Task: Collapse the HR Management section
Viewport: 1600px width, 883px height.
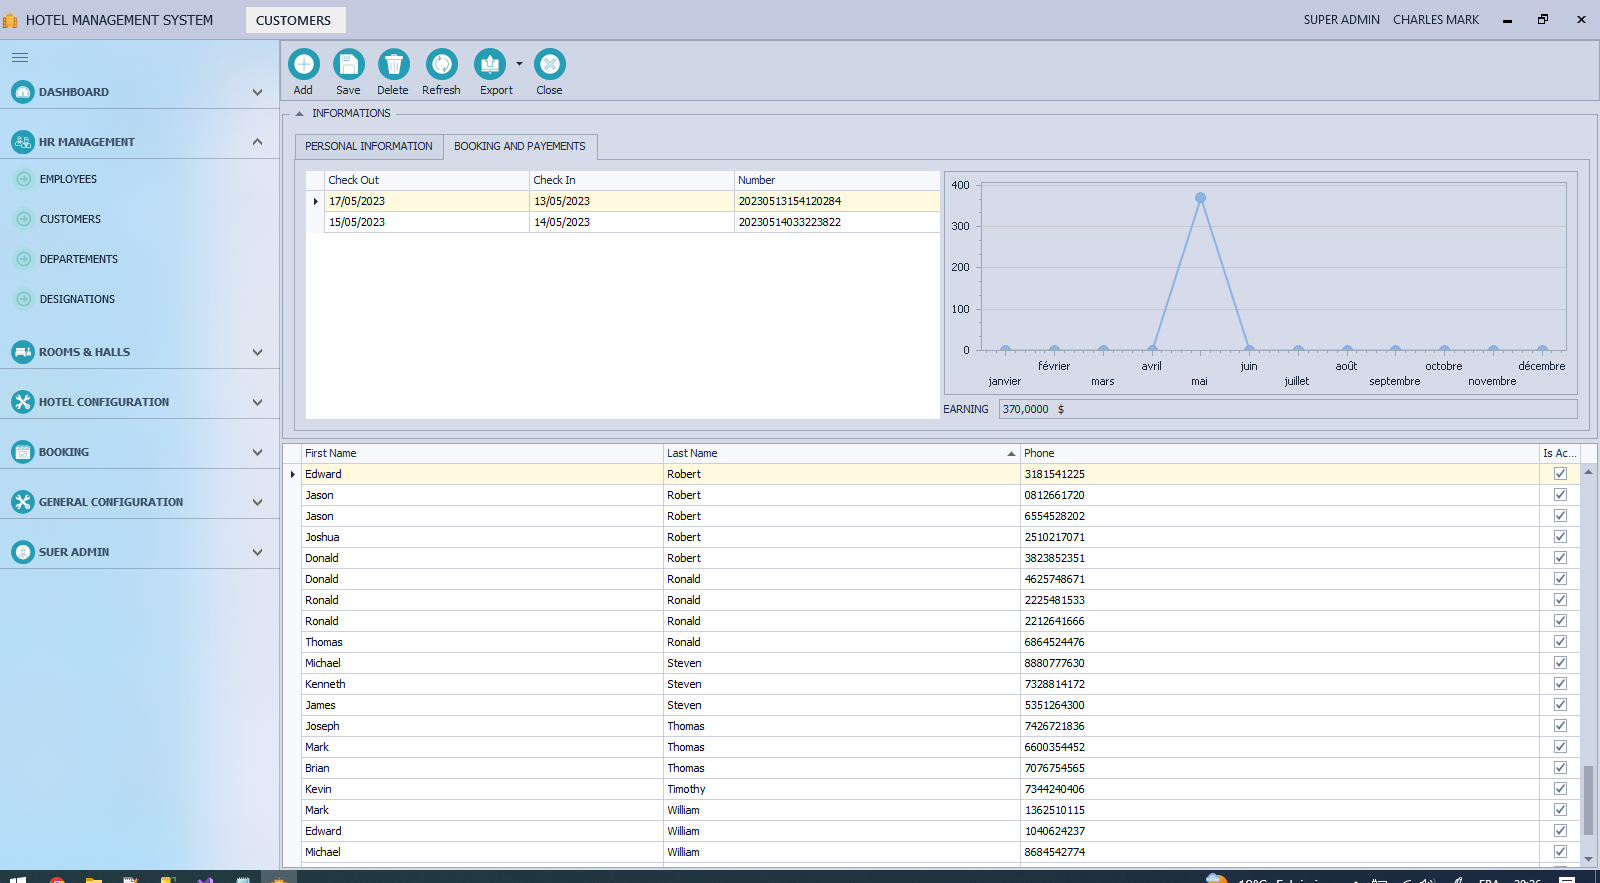Action: (x=257, y=142)
